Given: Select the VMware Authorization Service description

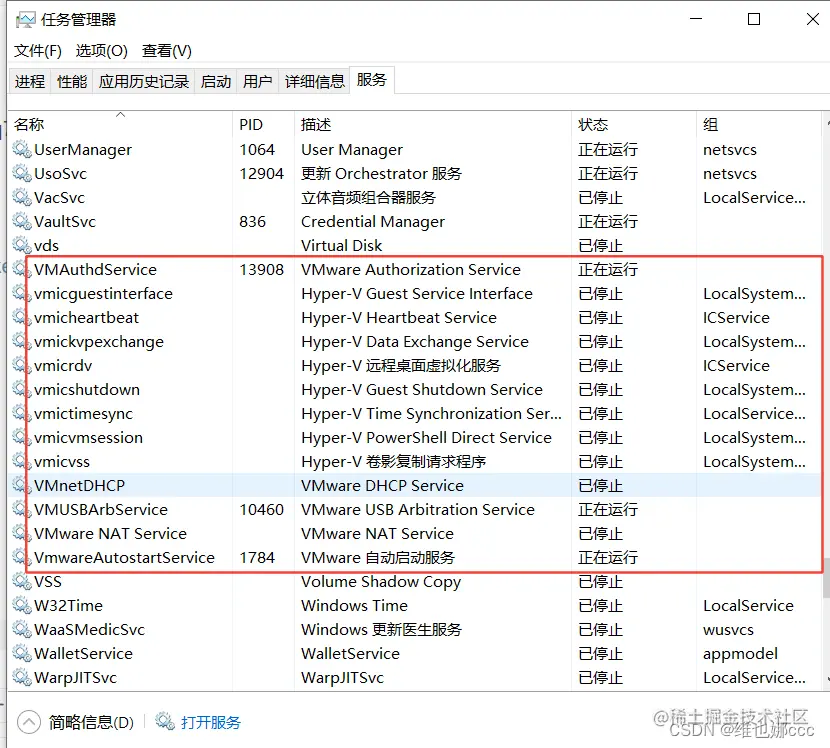Looking at the screenshot, I should [411, 269].
